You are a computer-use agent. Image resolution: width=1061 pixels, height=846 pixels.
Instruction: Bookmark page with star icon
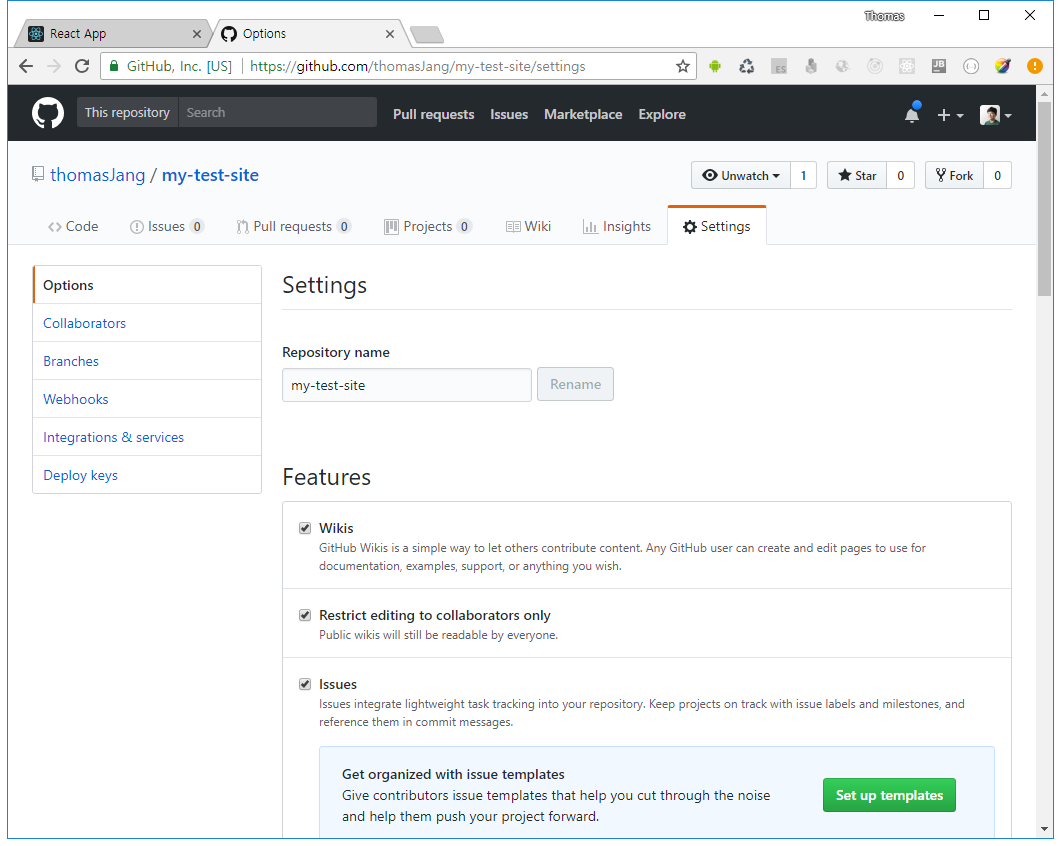683,66
